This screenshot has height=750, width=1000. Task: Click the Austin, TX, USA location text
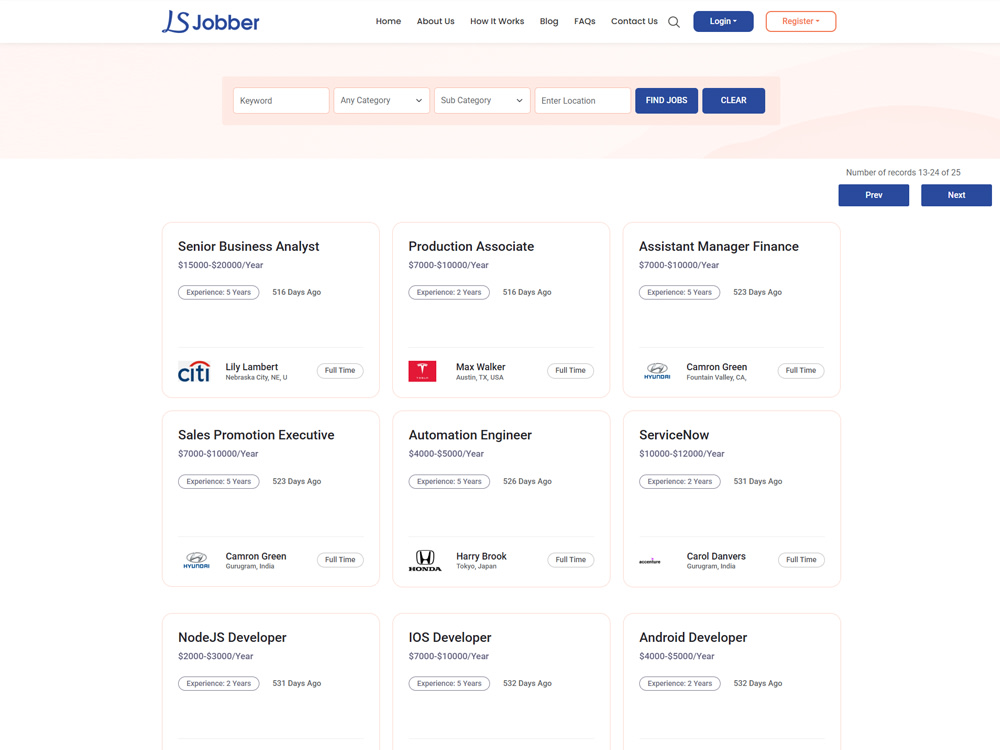480,378
